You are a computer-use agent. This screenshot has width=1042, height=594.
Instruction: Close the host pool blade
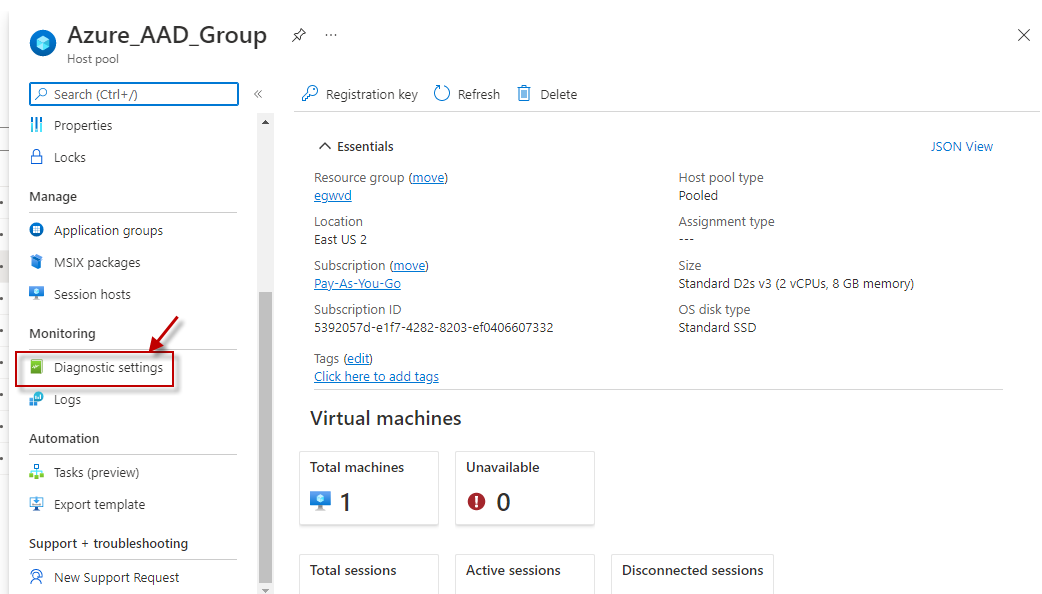(1023, 35)
